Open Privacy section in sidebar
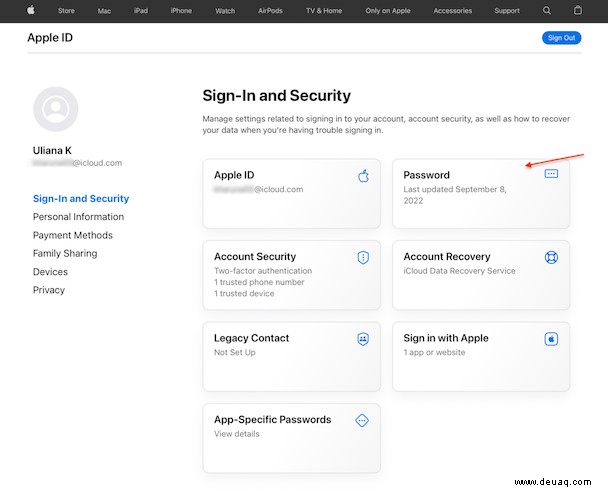 pyautogui.click(x=49, y=290)
